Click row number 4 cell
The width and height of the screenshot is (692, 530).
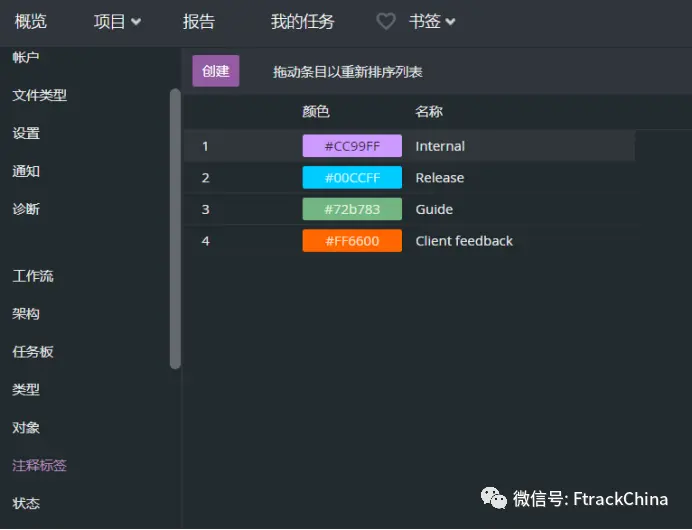coord(205,241)
